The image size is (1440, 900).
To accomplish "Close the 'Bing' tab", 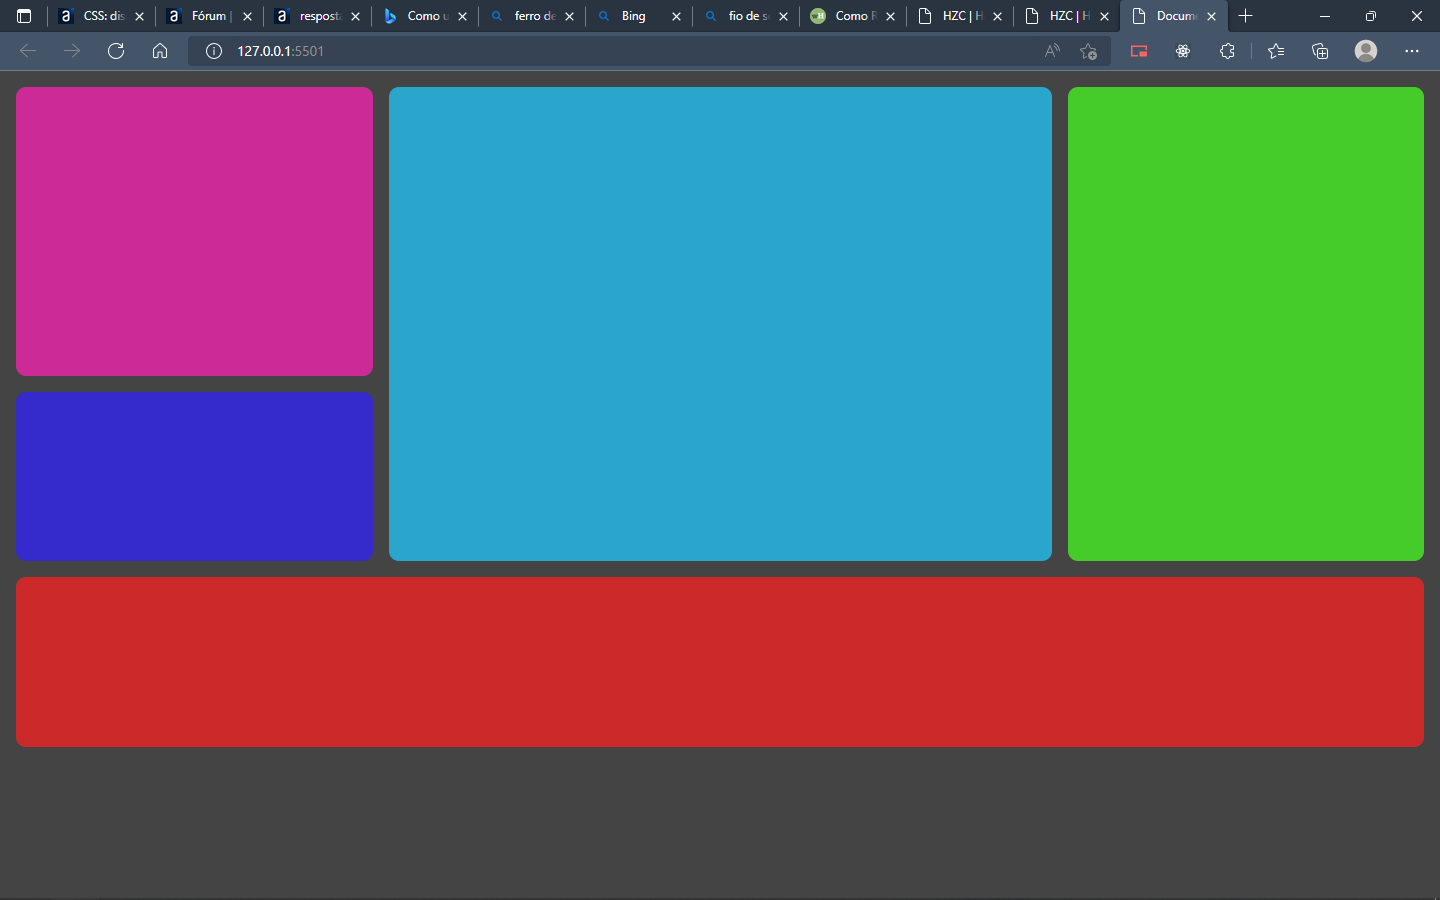I will pyautogui.click(x=676, y=16).
